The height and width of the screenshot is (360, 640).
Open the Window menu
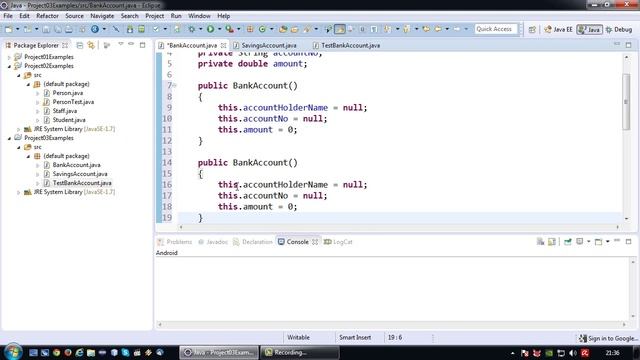coord(199,16)
